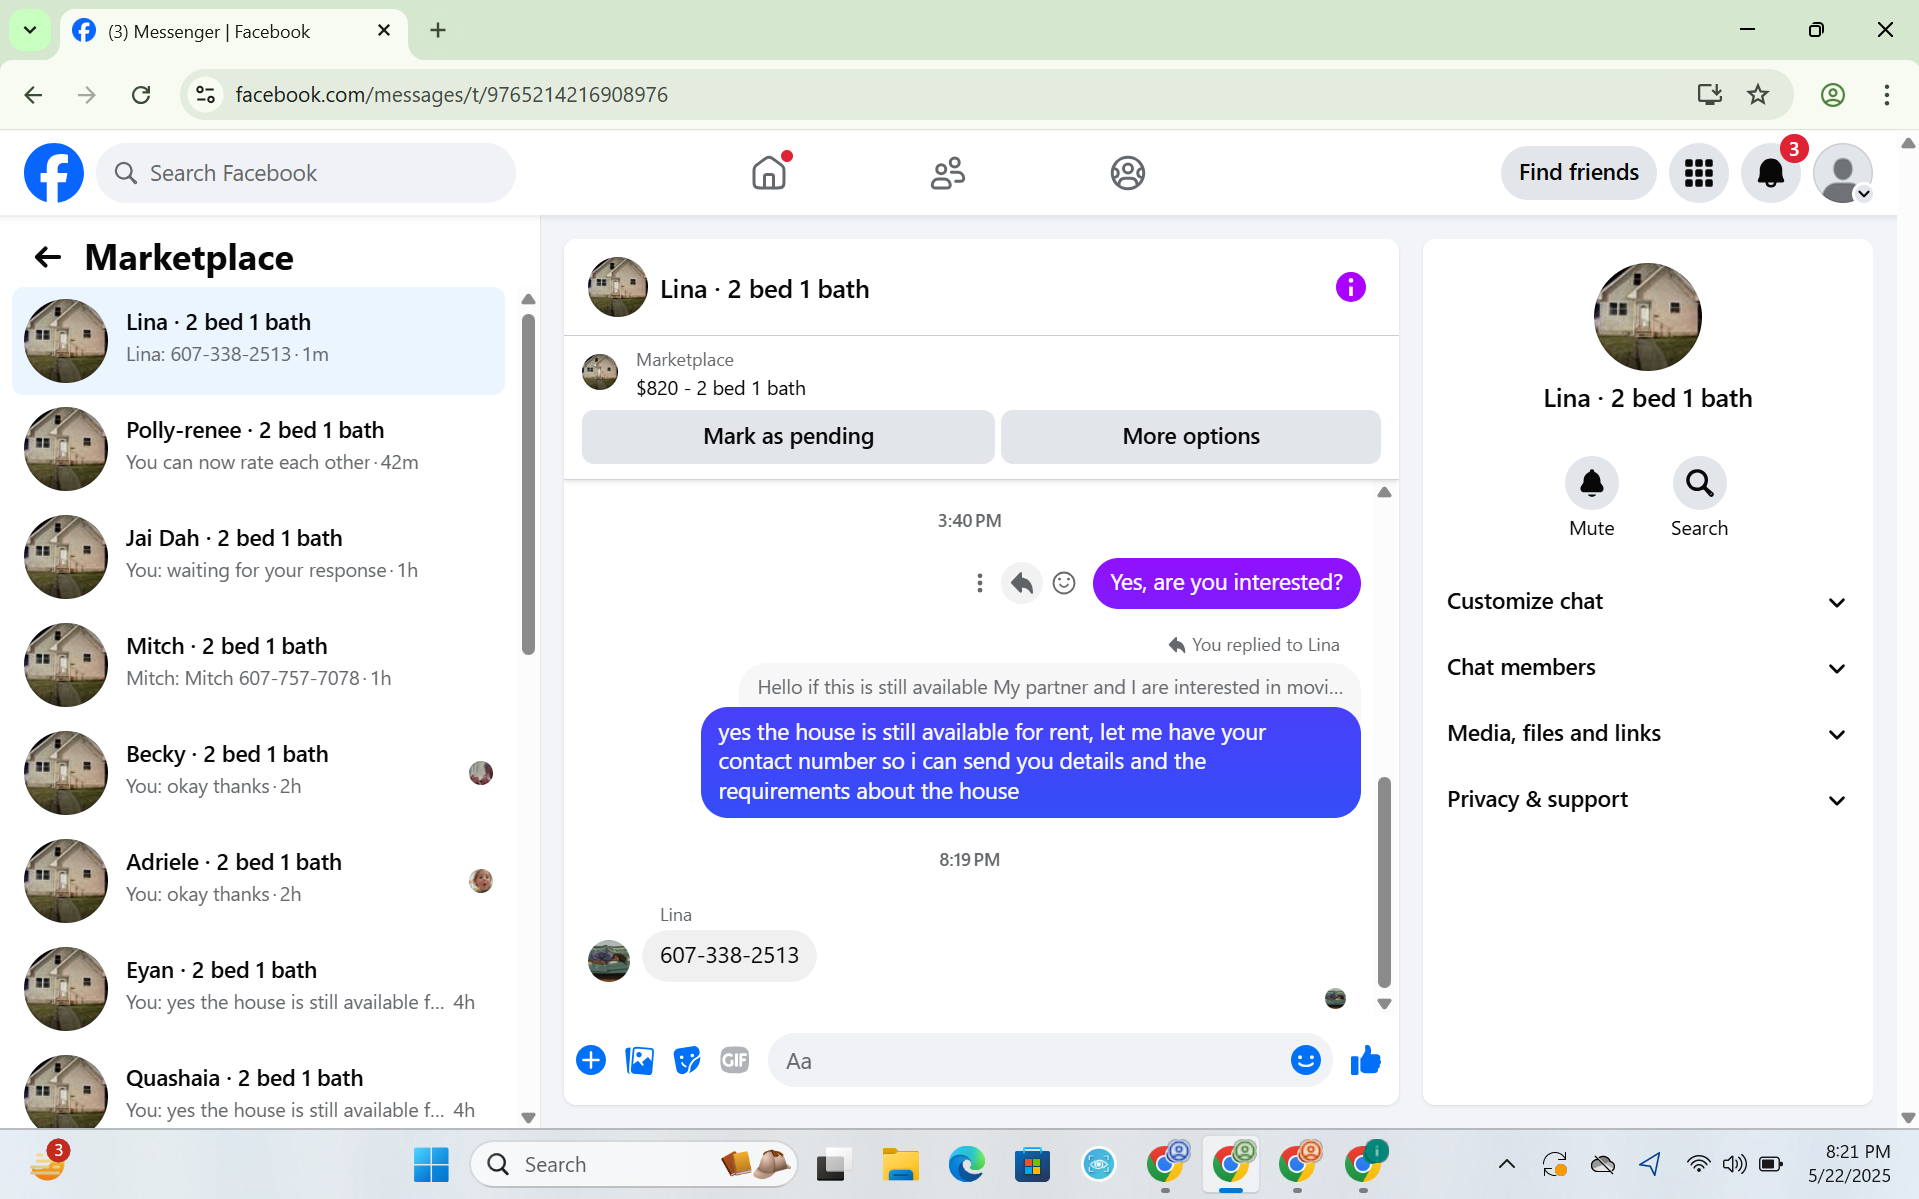Launch Microsoft Edge from the taskbar
This screenshot has width=1919, height=1199.
(x=966, y=1164)
